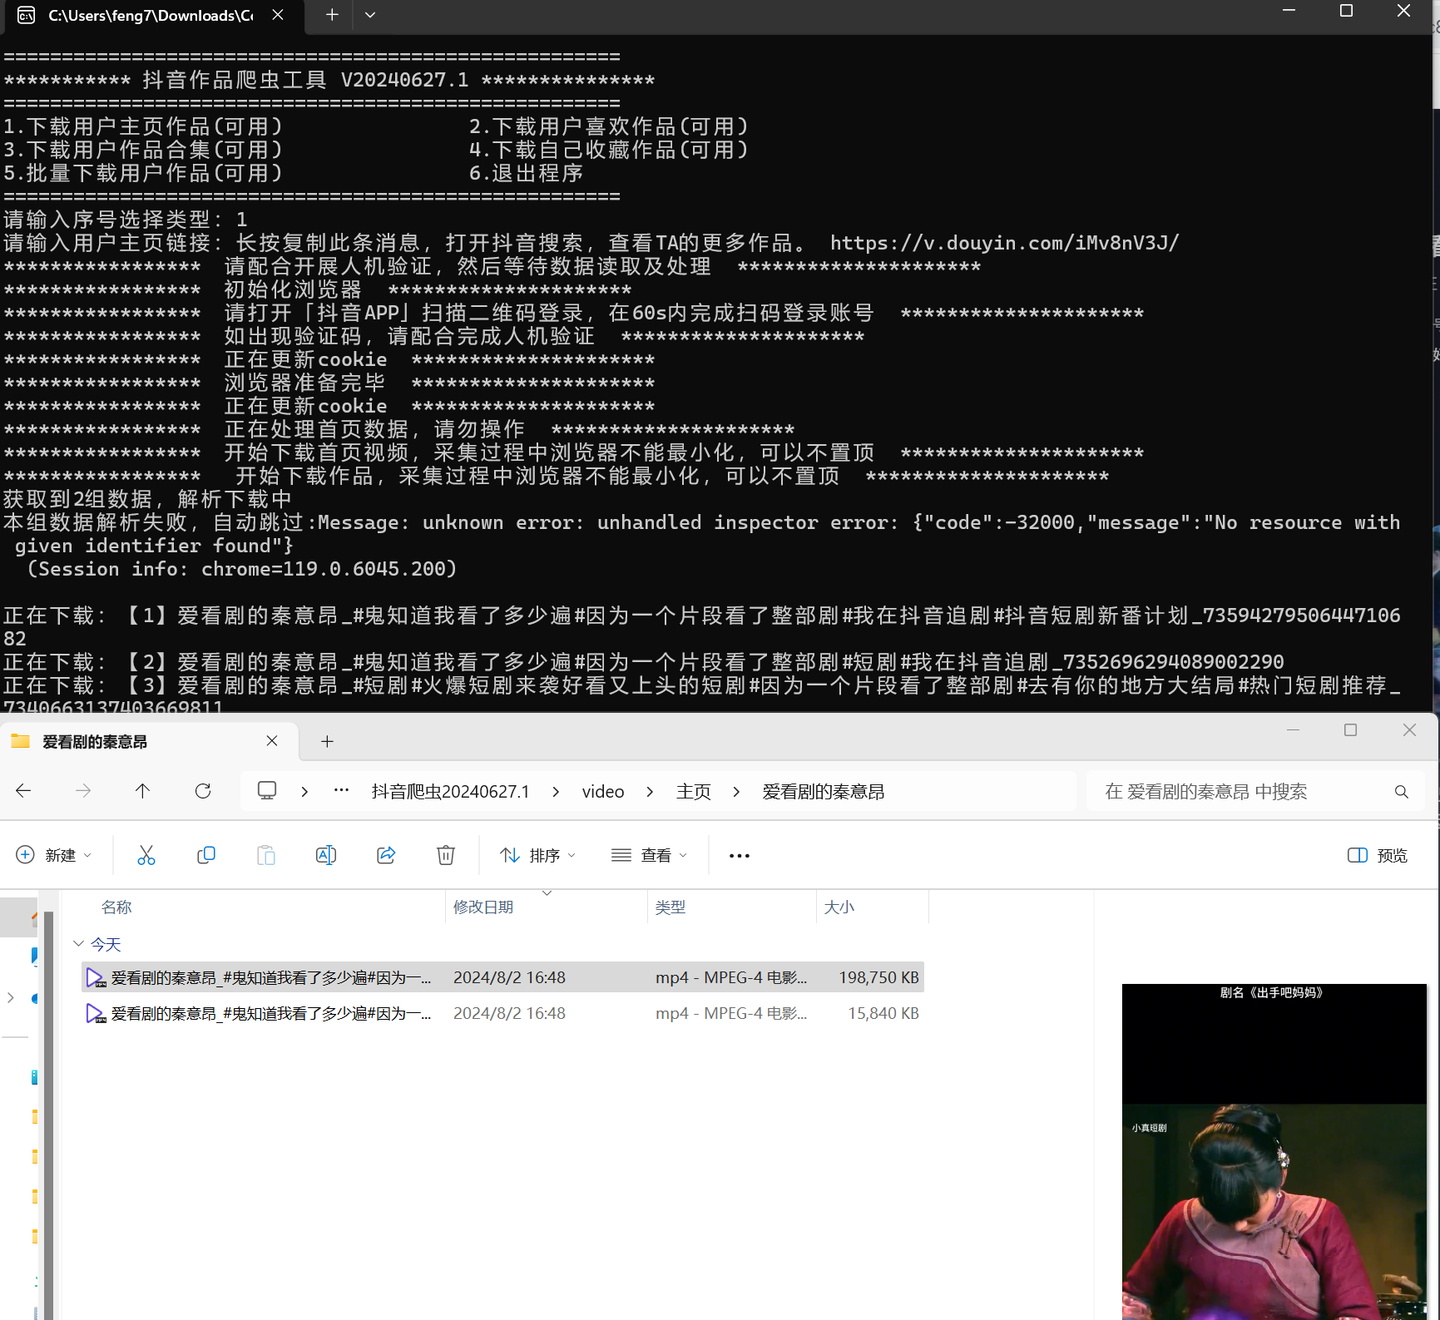Open the terminal tab dropdown chevron

coord(370,15)
